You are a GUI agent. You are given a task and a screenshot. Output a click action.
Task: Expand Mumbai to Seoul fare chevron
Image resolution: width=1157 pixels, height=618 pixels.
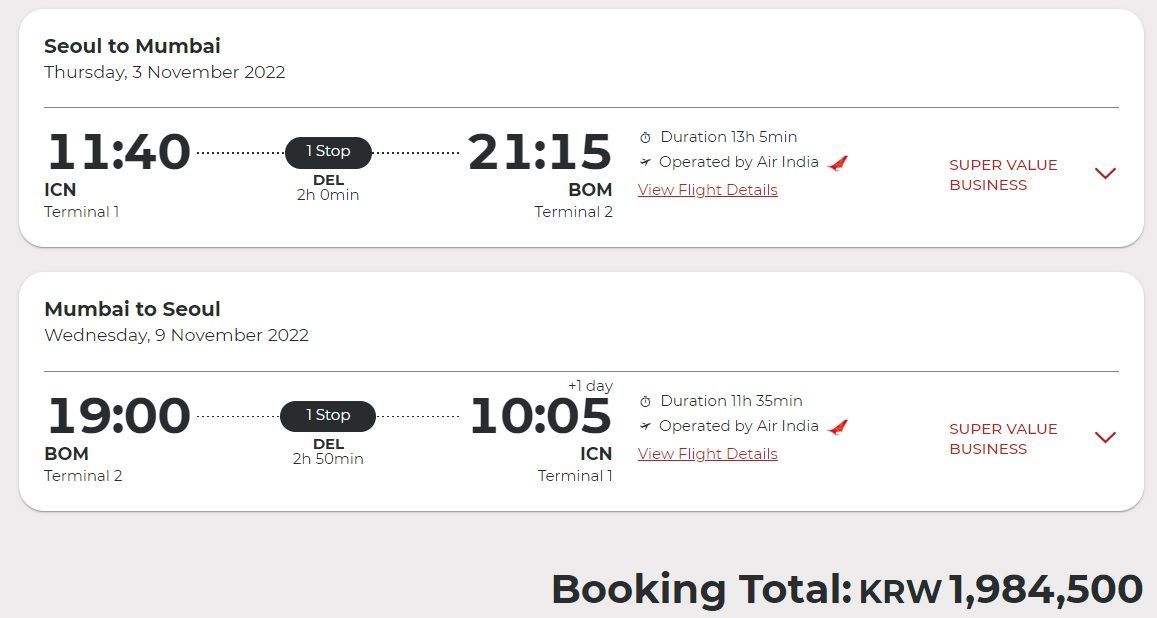tap(1105, 437)
